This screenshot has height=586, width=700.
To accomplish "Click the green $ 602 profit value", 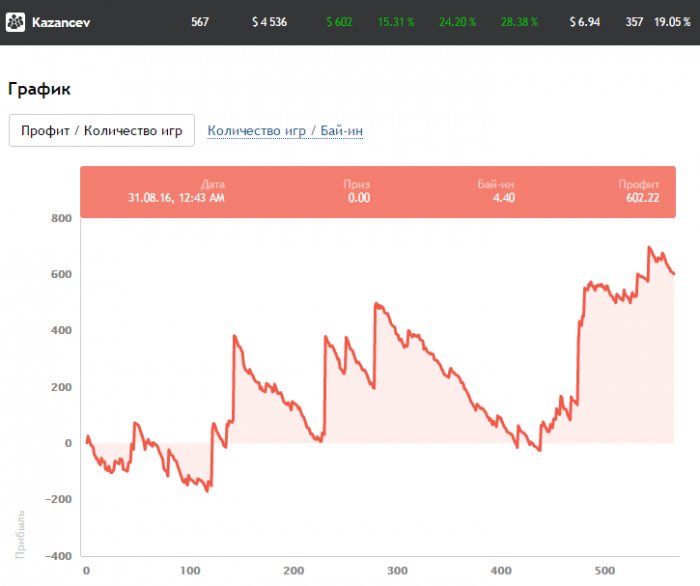I will (x=339, y=22).
